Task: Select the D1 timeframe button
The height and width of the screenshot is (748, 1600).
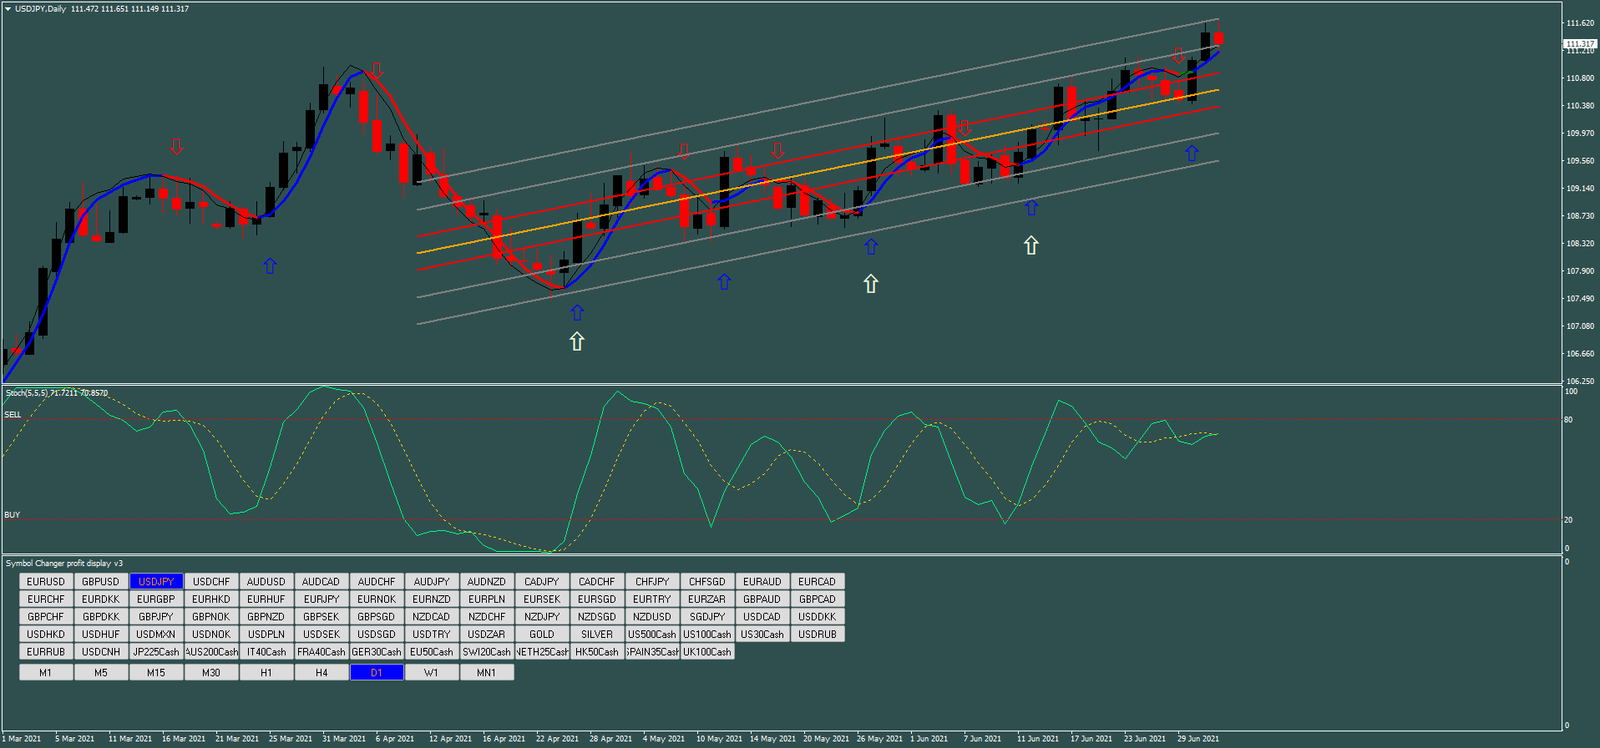Action: (376, 673)
